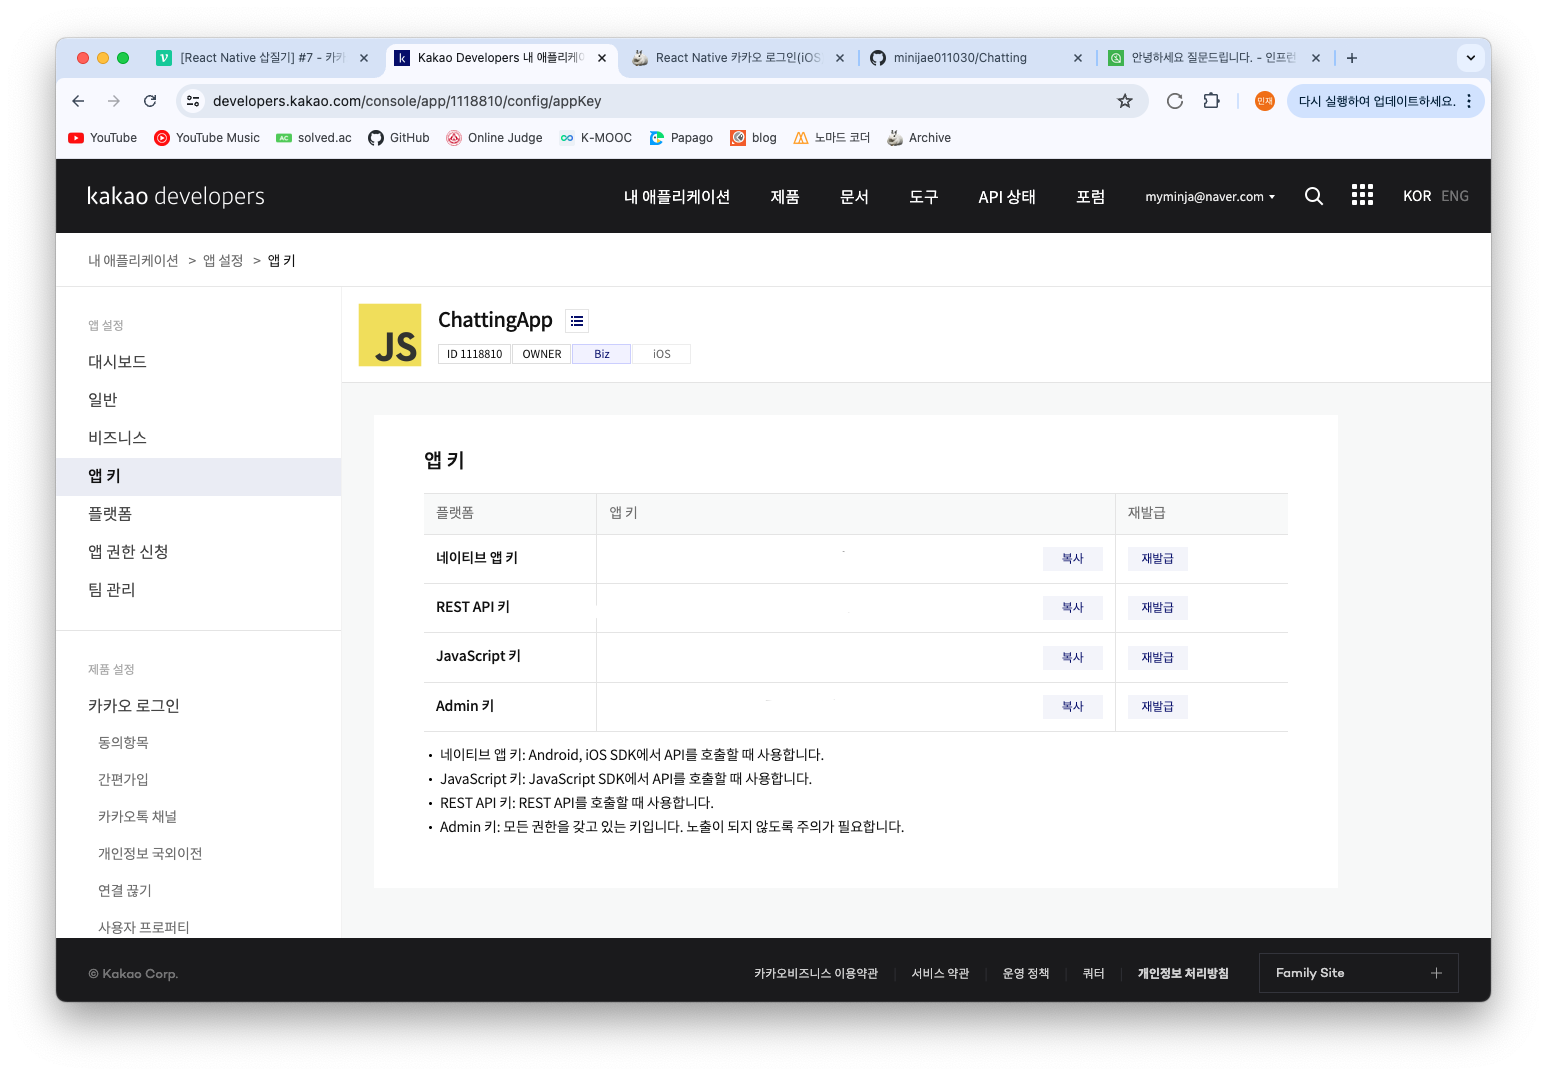
Task: Bookmark this page with the star icon
Action: pyautogui.click(x=1125, y=101)
